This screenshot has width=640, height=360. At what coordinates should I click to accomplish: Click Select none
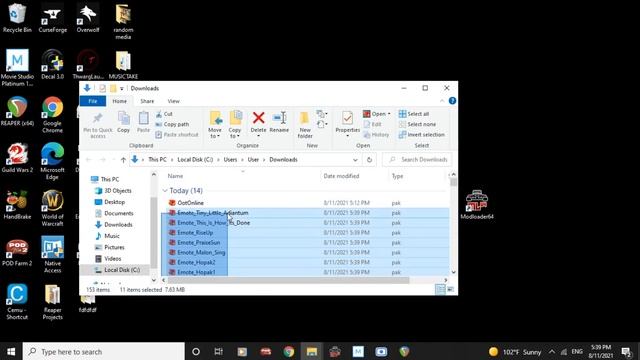[x=417, y=124]
